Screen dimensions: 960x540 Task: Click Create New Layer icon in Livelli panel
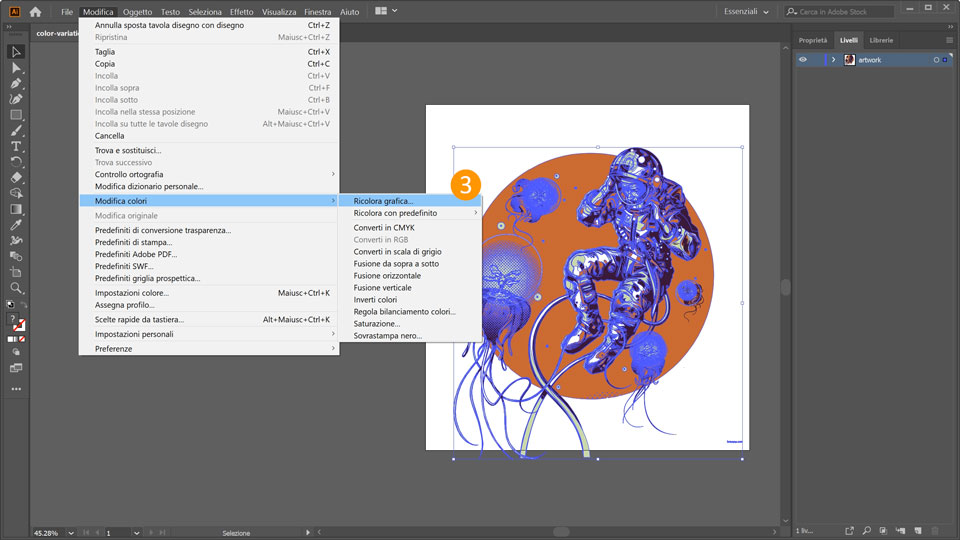coord(918,531)
